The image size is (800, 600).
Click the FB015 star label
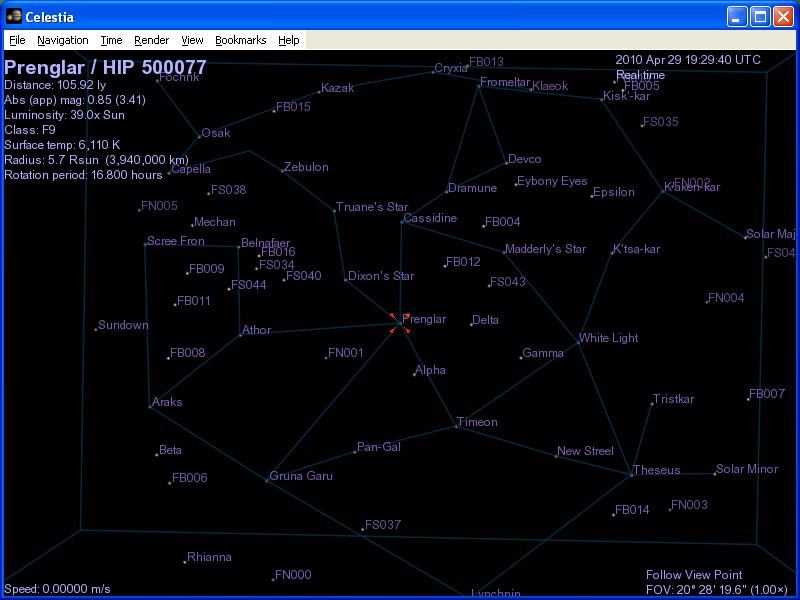pyautogui.click(x=293, y=107)
